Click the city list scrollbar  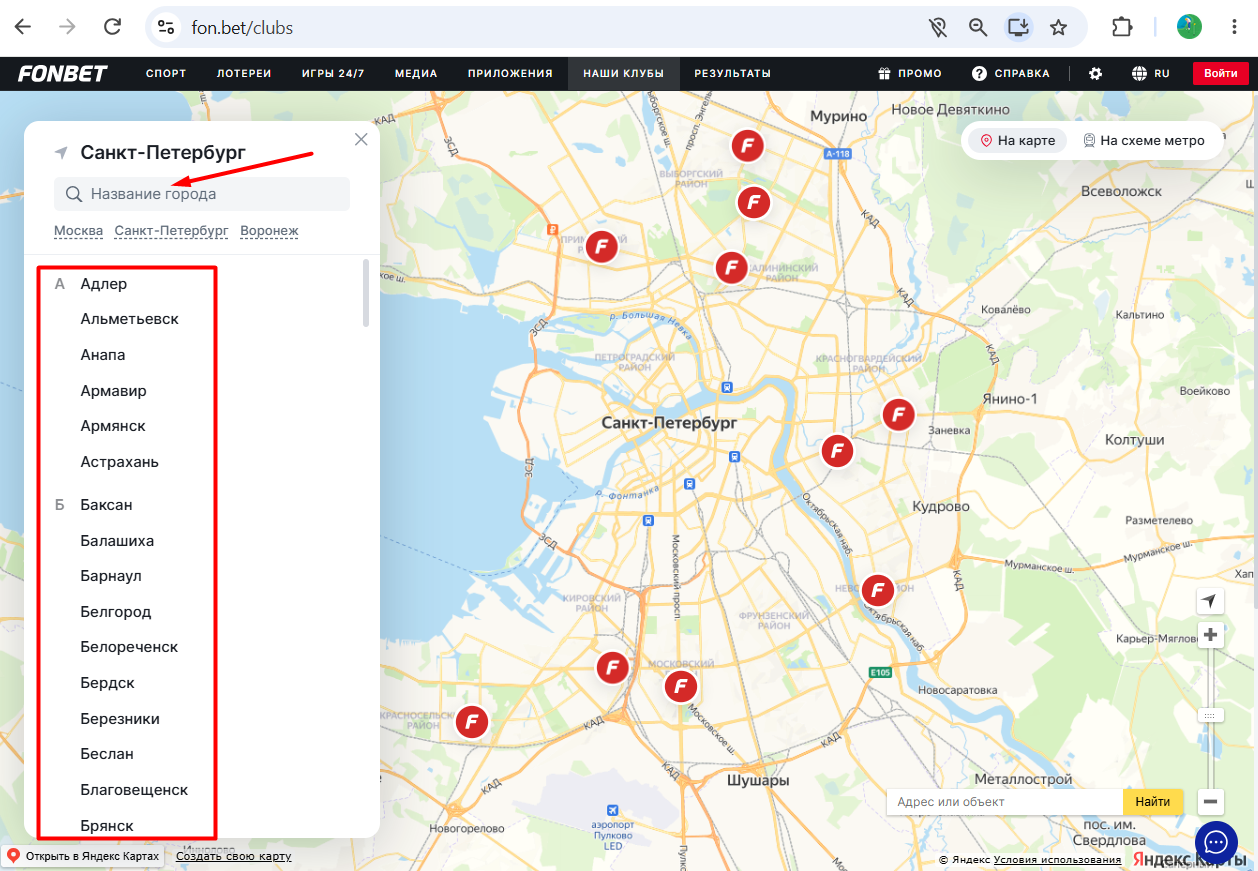[x=366, y=293]
